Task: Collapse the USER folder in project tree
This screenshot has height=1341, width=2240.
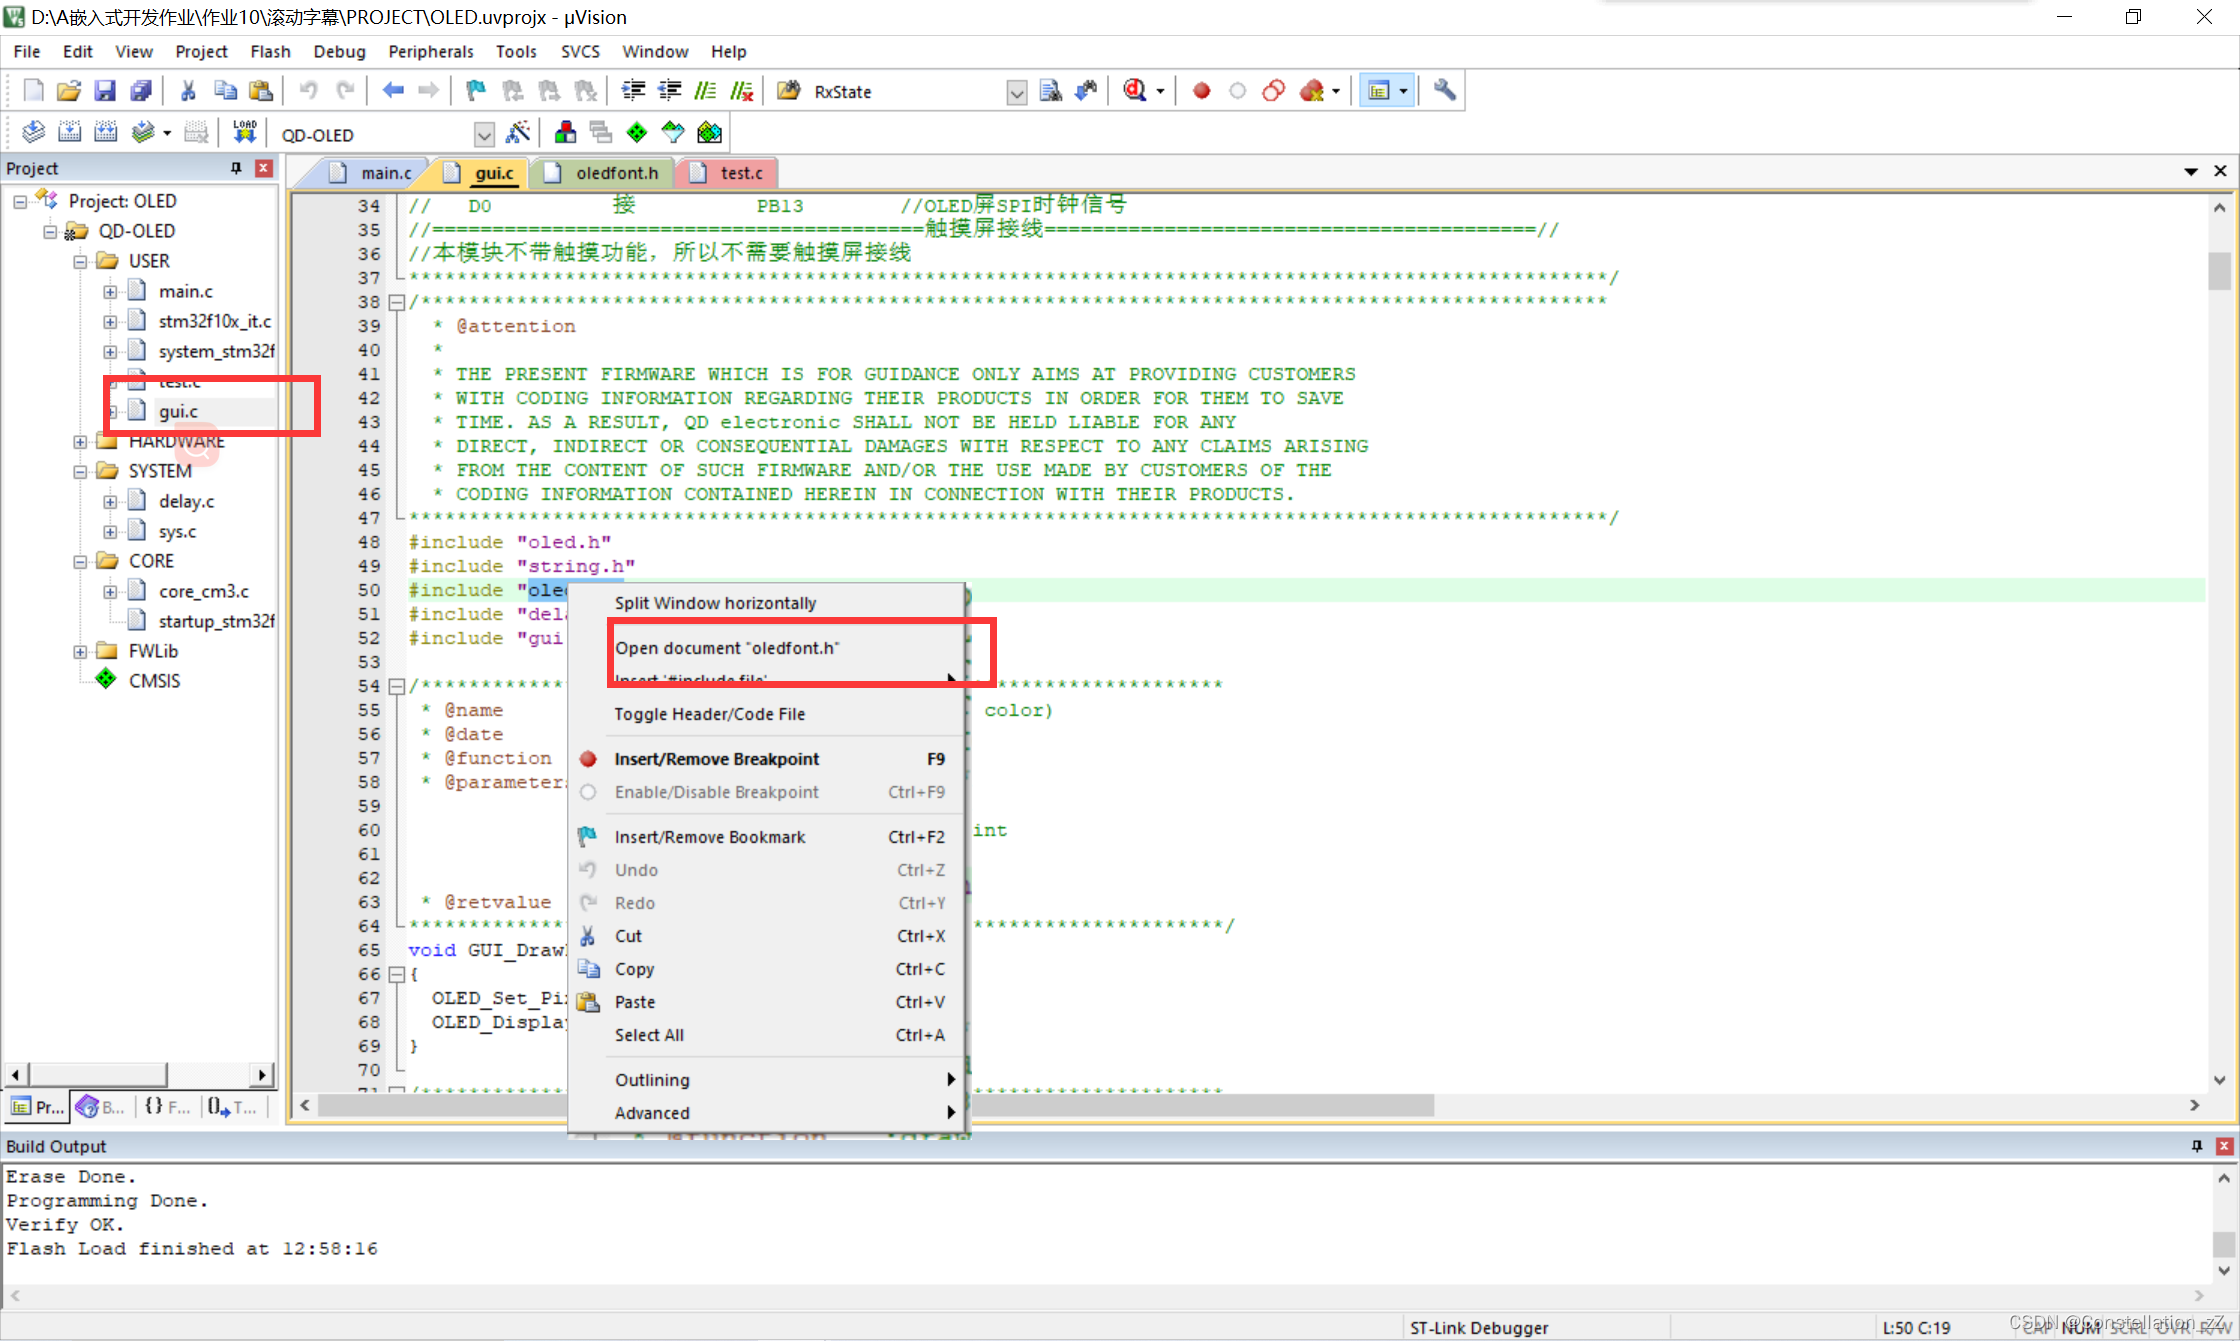Action: 80,262
